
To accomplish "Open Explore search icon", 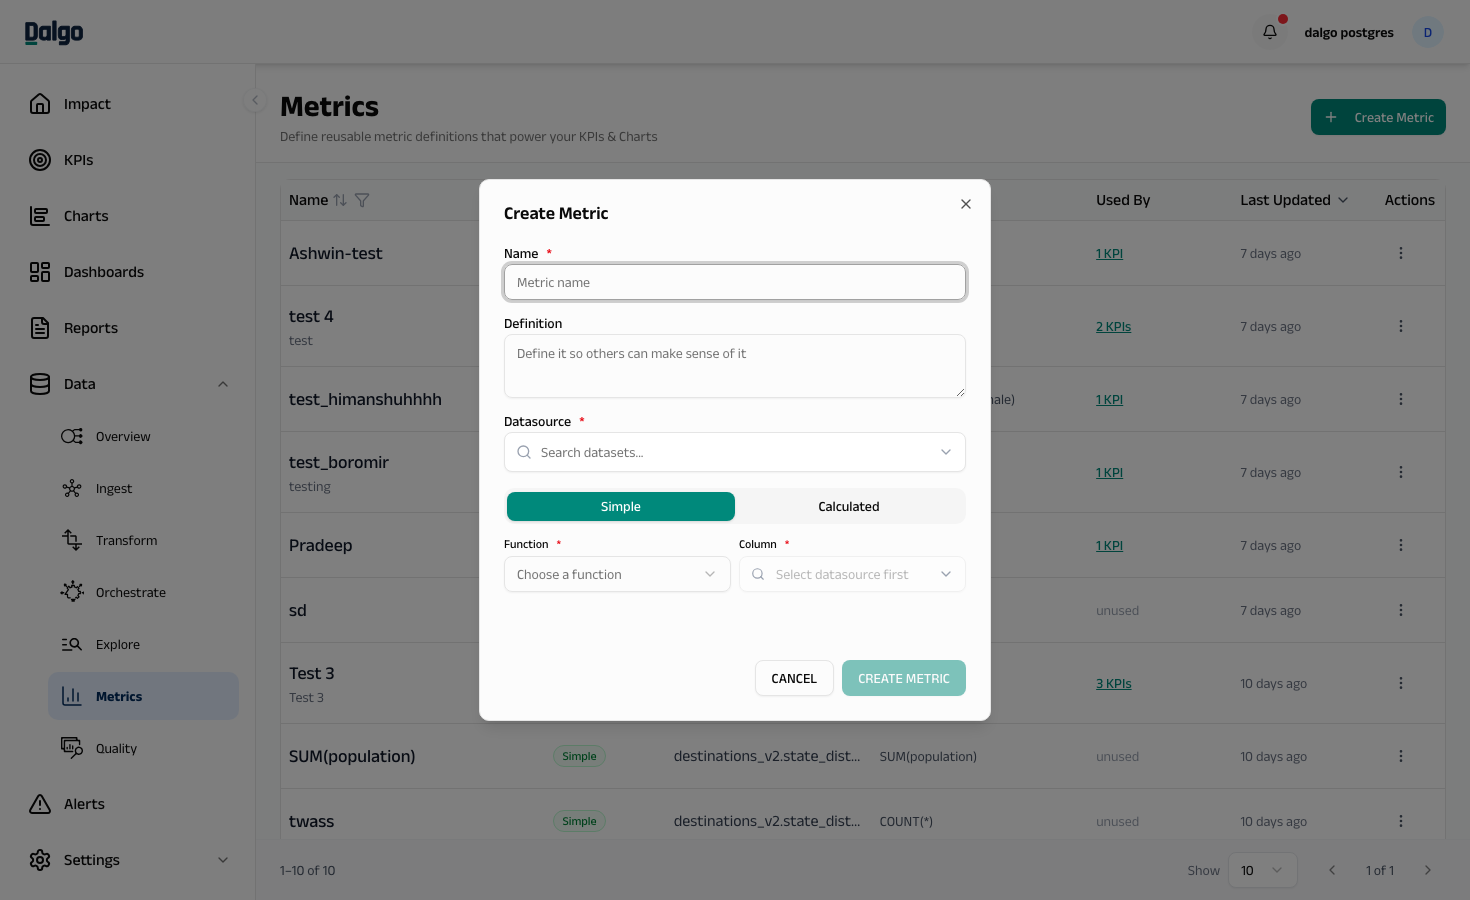I will [x=72, y=645].
